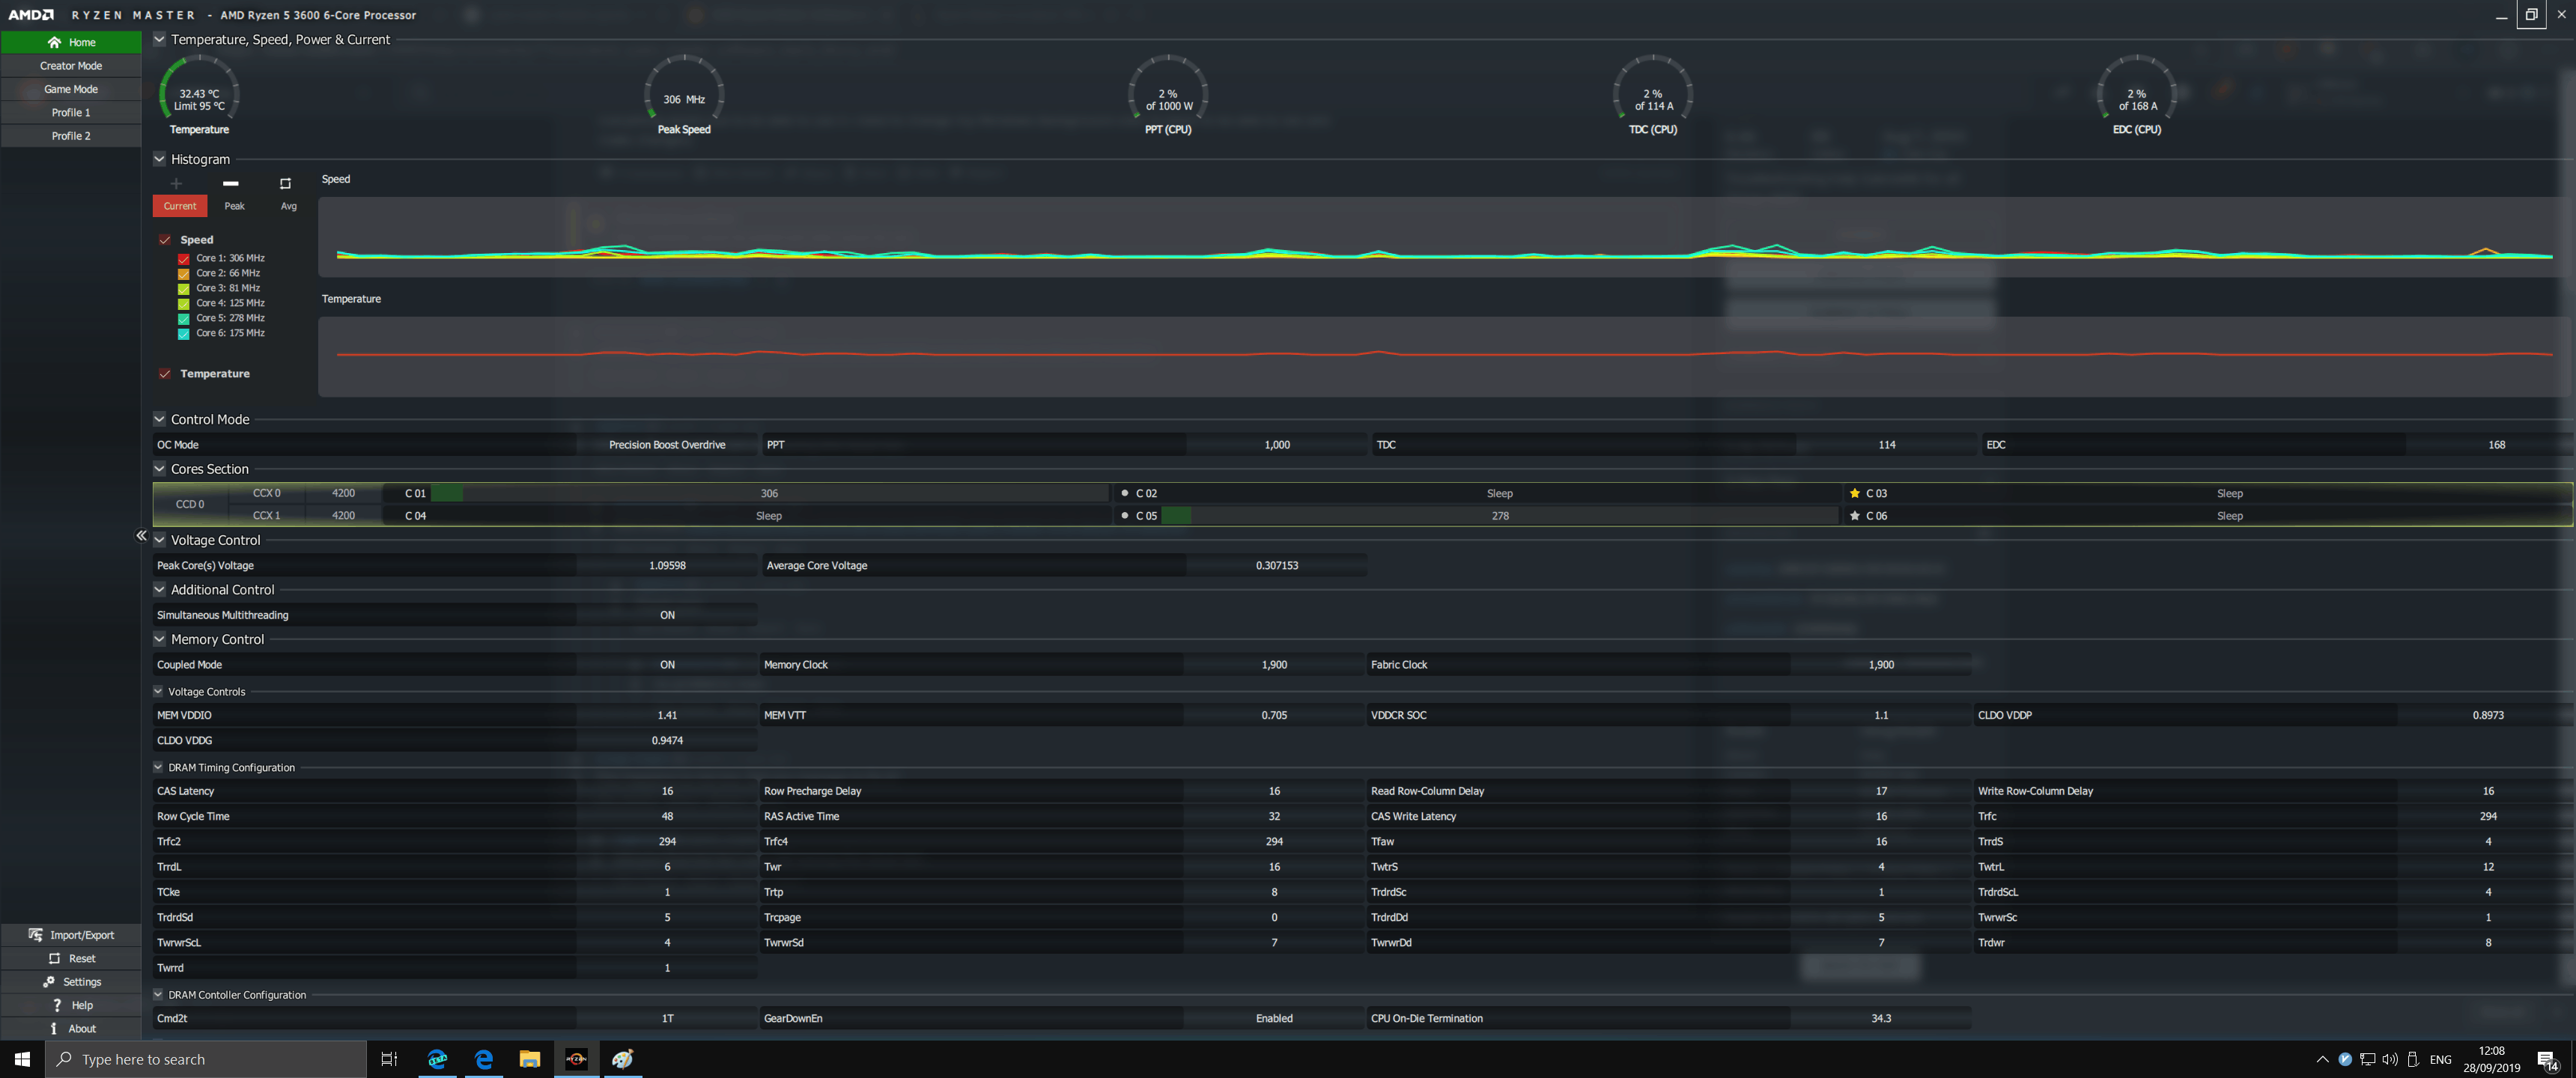This screenshot has width=2576, height=1078.
Task: Collapse the Control Mode section
Action: pos(159,419)
